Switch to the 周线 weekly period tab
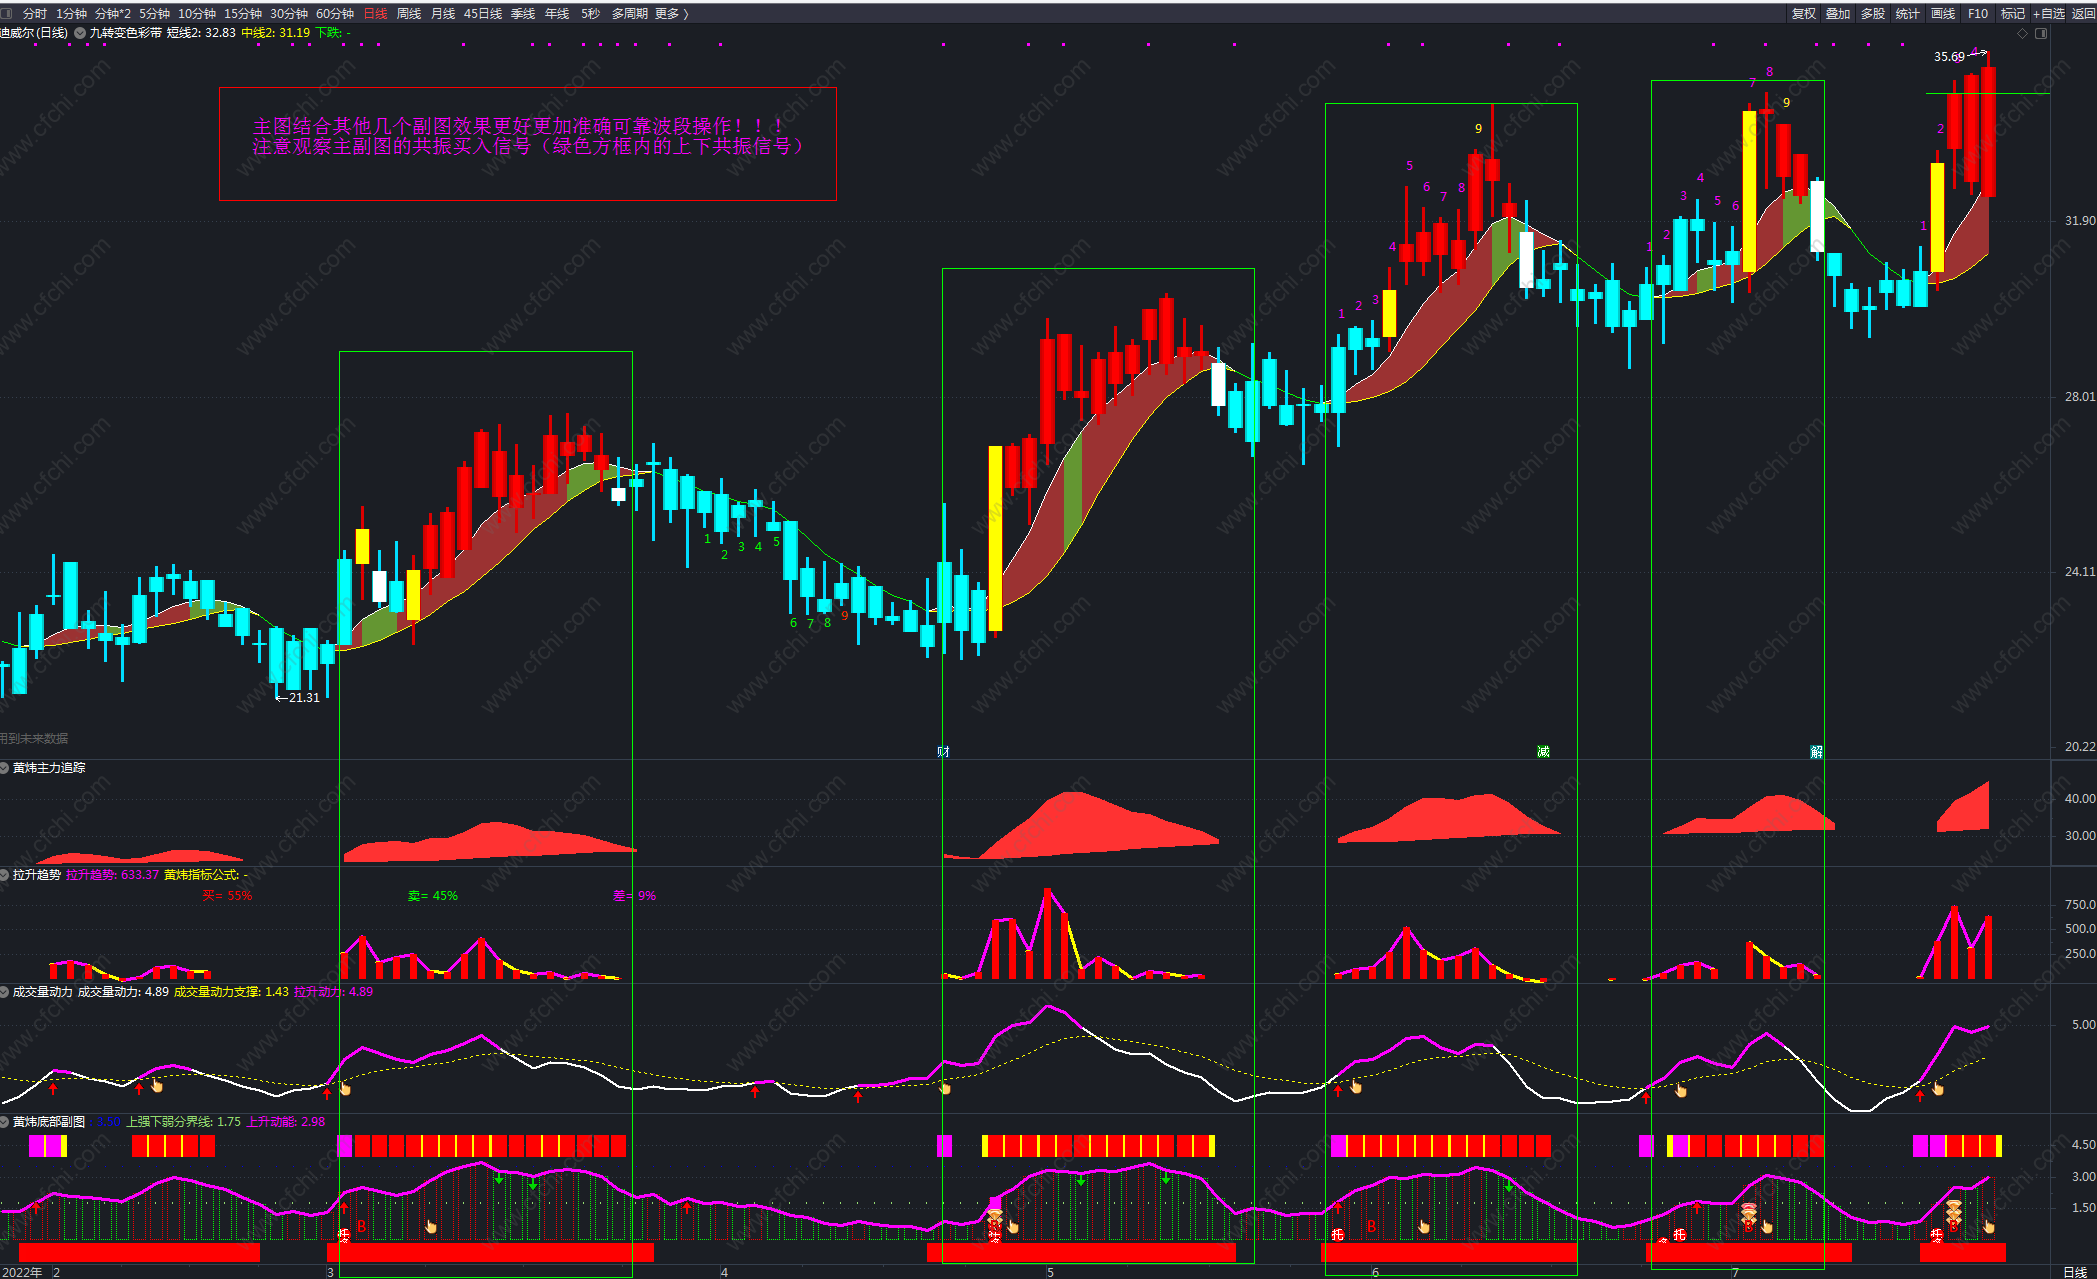 (408, 13)
